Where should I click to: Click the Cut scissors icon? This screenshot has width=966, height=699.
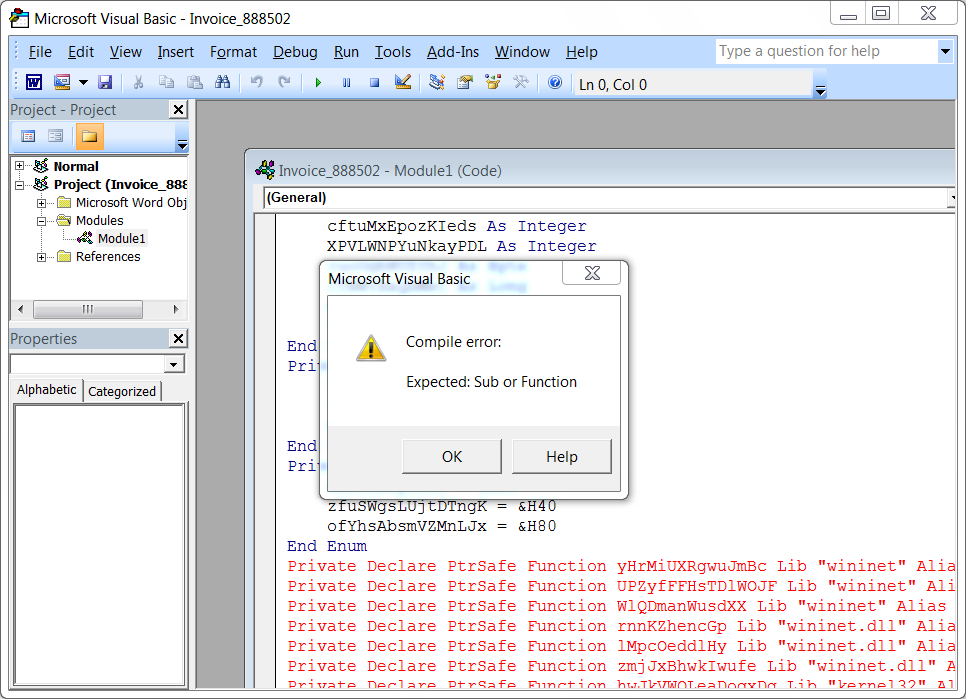click(x=138, y=82)
